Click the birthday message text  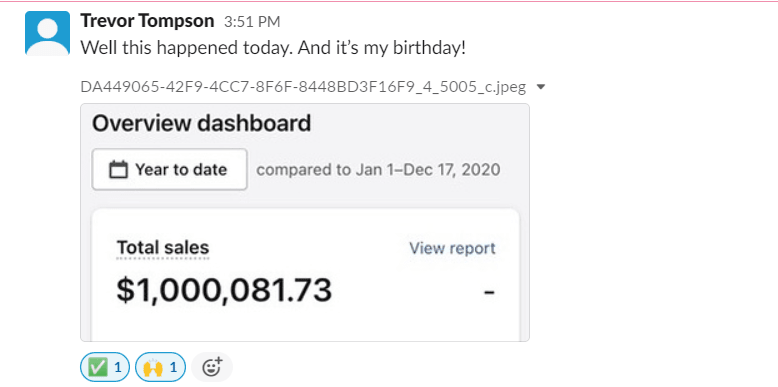pyautogui.click(x=273, y=48)
